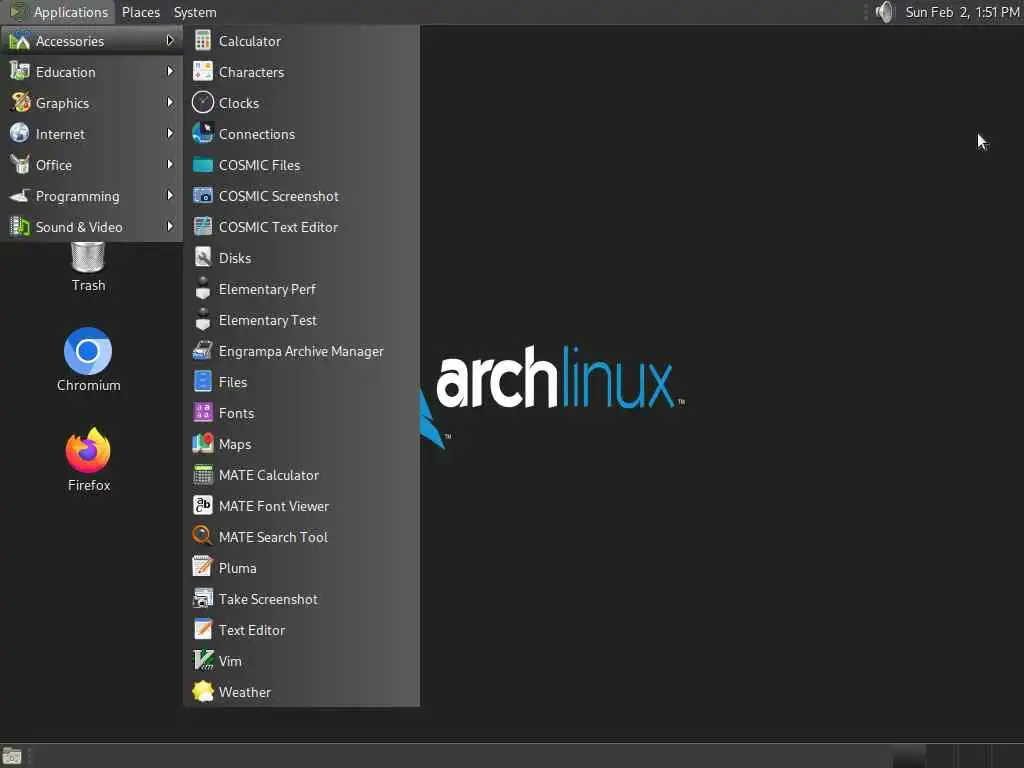Click the Clocks app icon

tap(202, 103)
